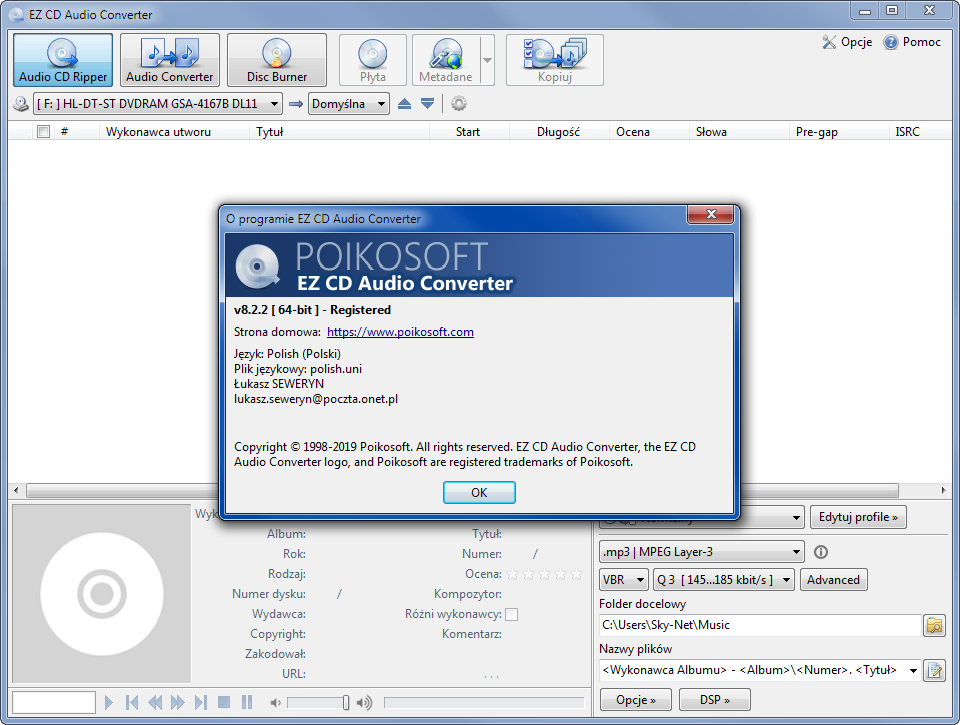Screen dimensions: 960x725
Task: Click the Metadane metadata button
Action: pos(446,60)
